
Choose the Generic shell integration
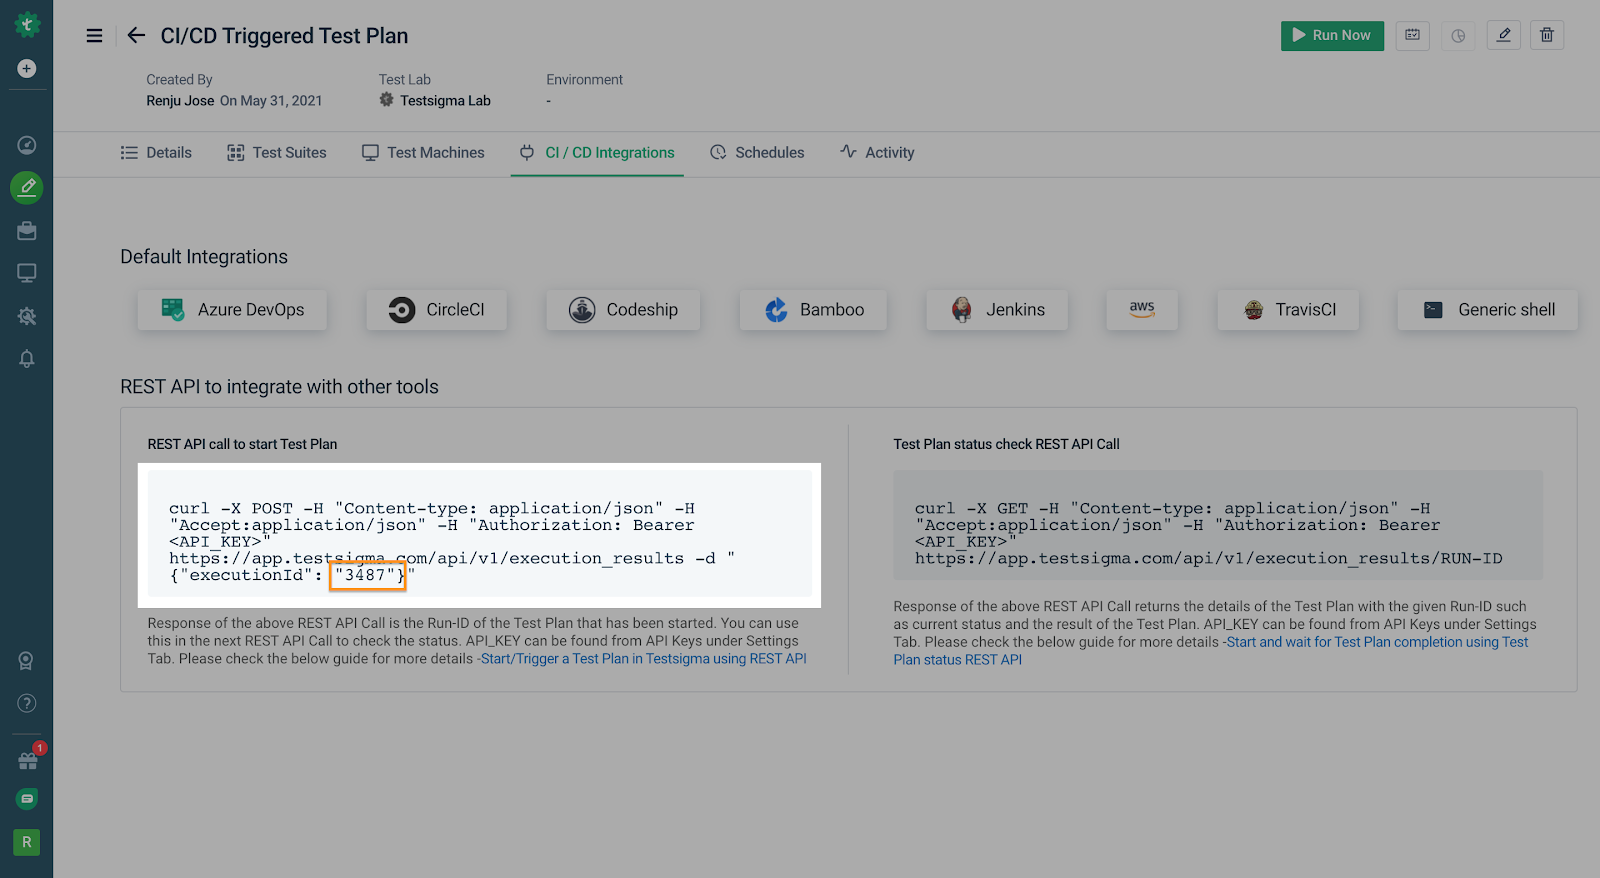click(1488, 310)
